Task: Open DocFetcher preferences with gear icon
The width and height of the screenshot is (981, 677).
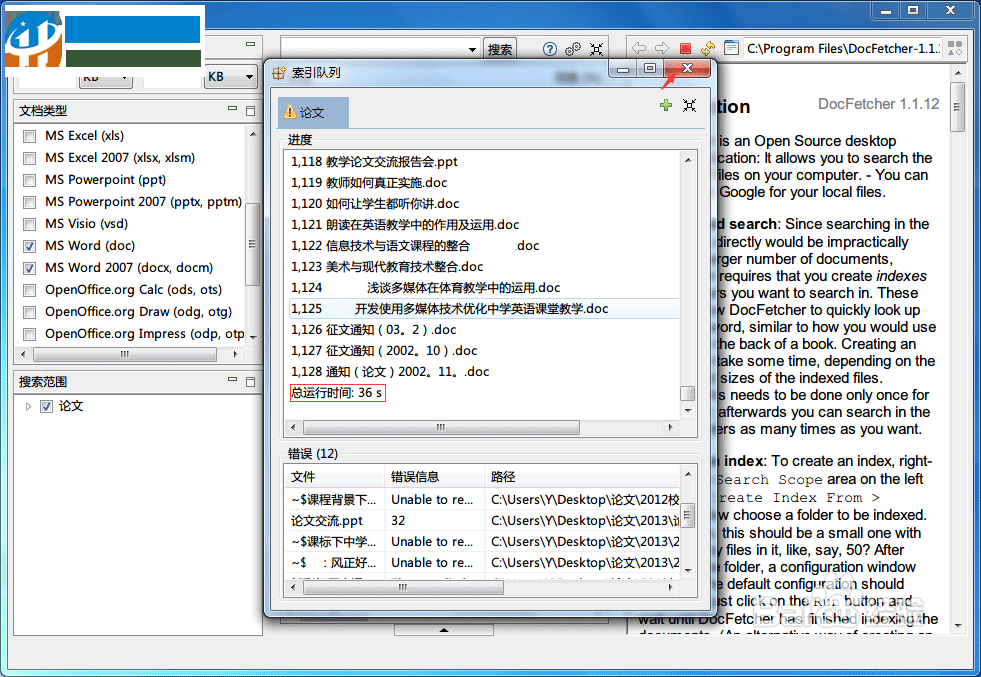Action: (571, 47)
